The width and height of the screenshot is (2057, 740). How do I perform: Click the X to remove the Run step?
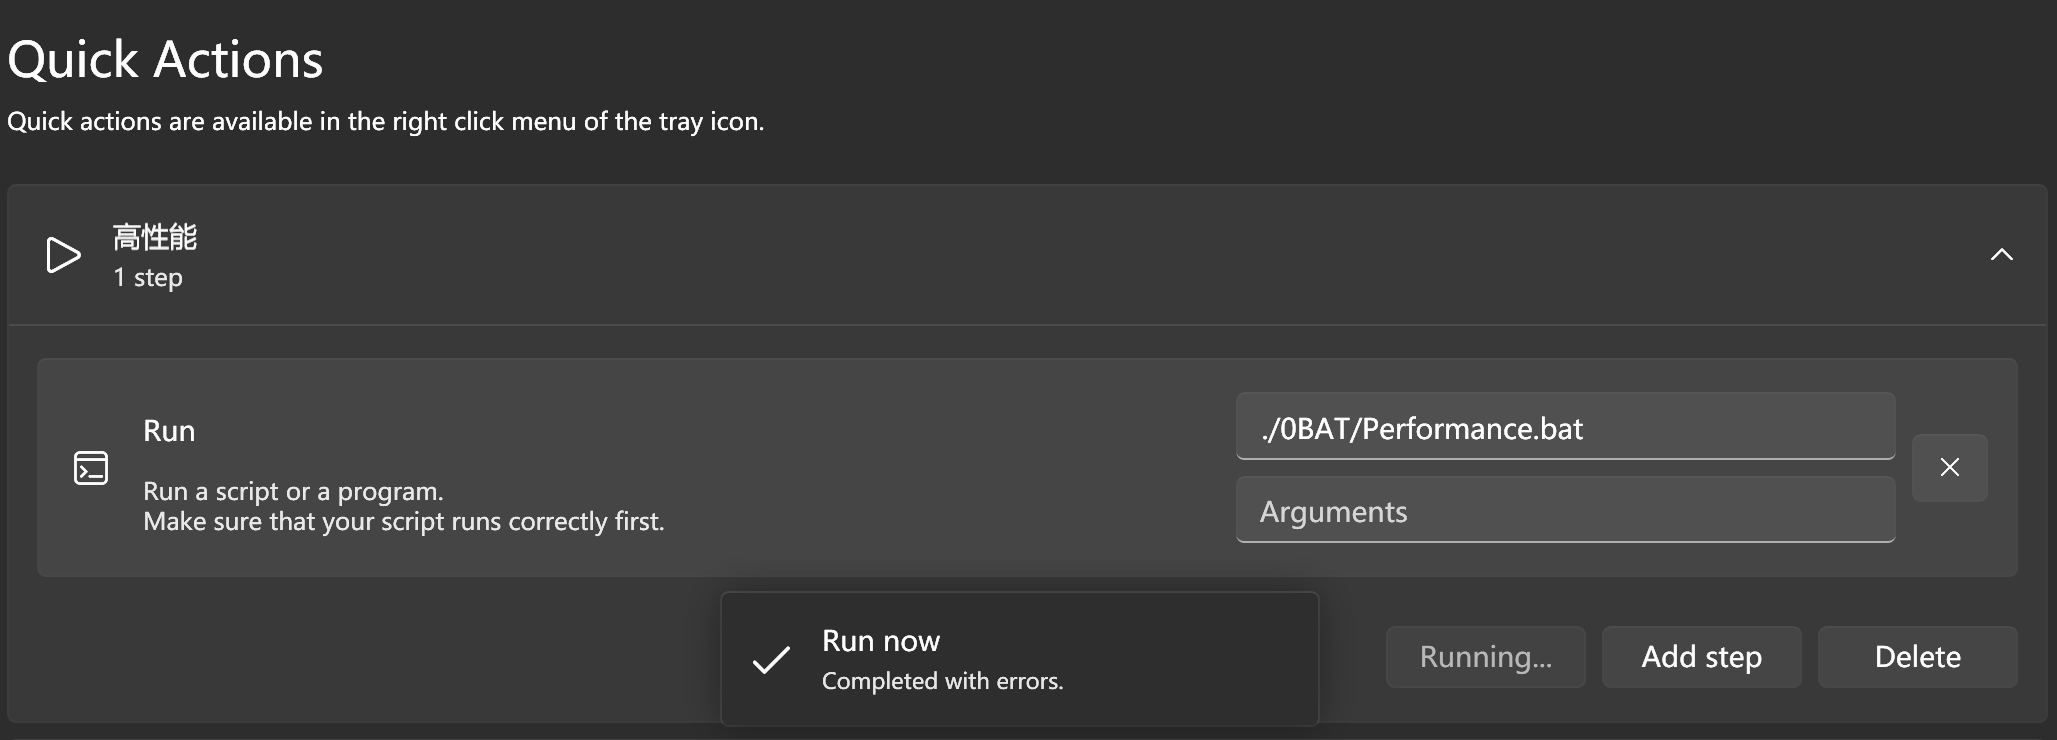(1948, 467)
